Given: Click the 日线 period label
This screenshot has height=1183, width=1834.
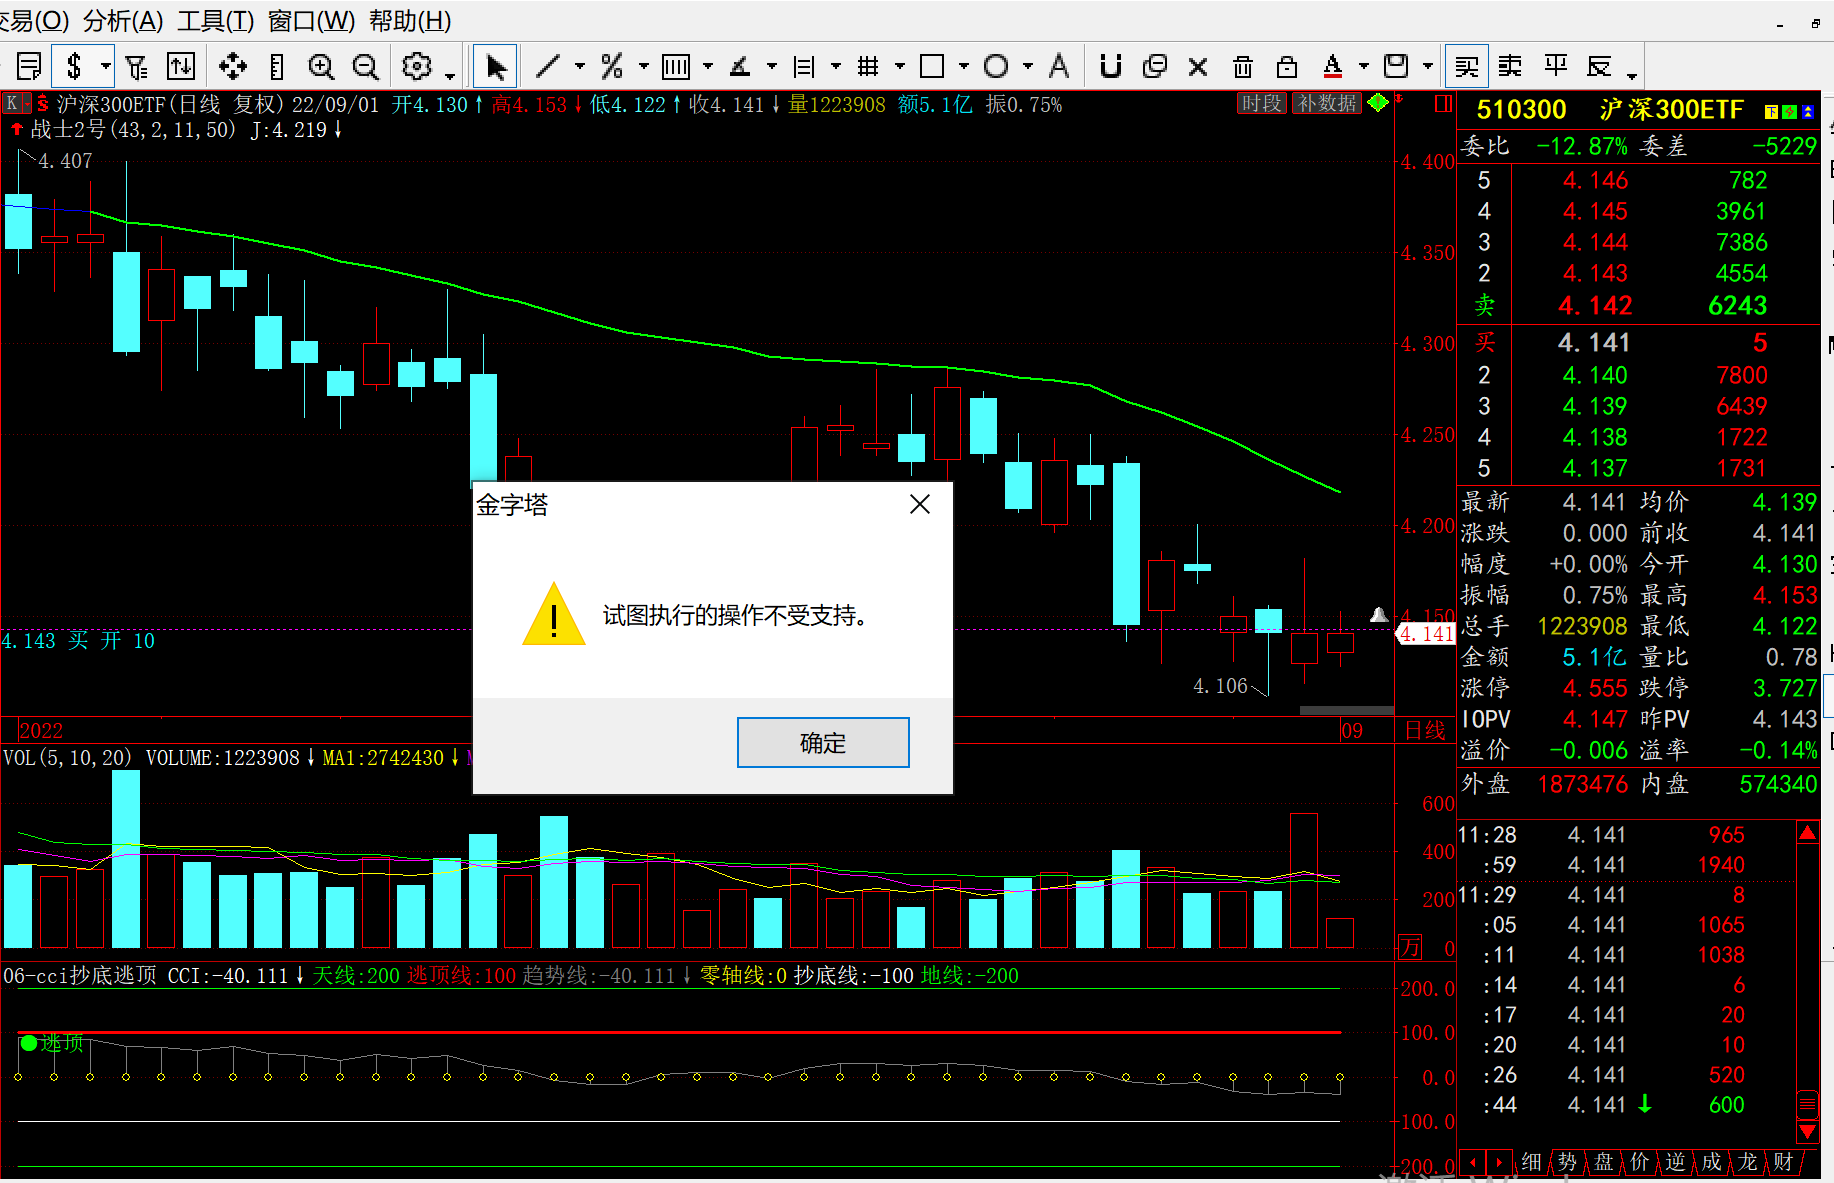Looking at the screenshot, I should (1425, 730).
